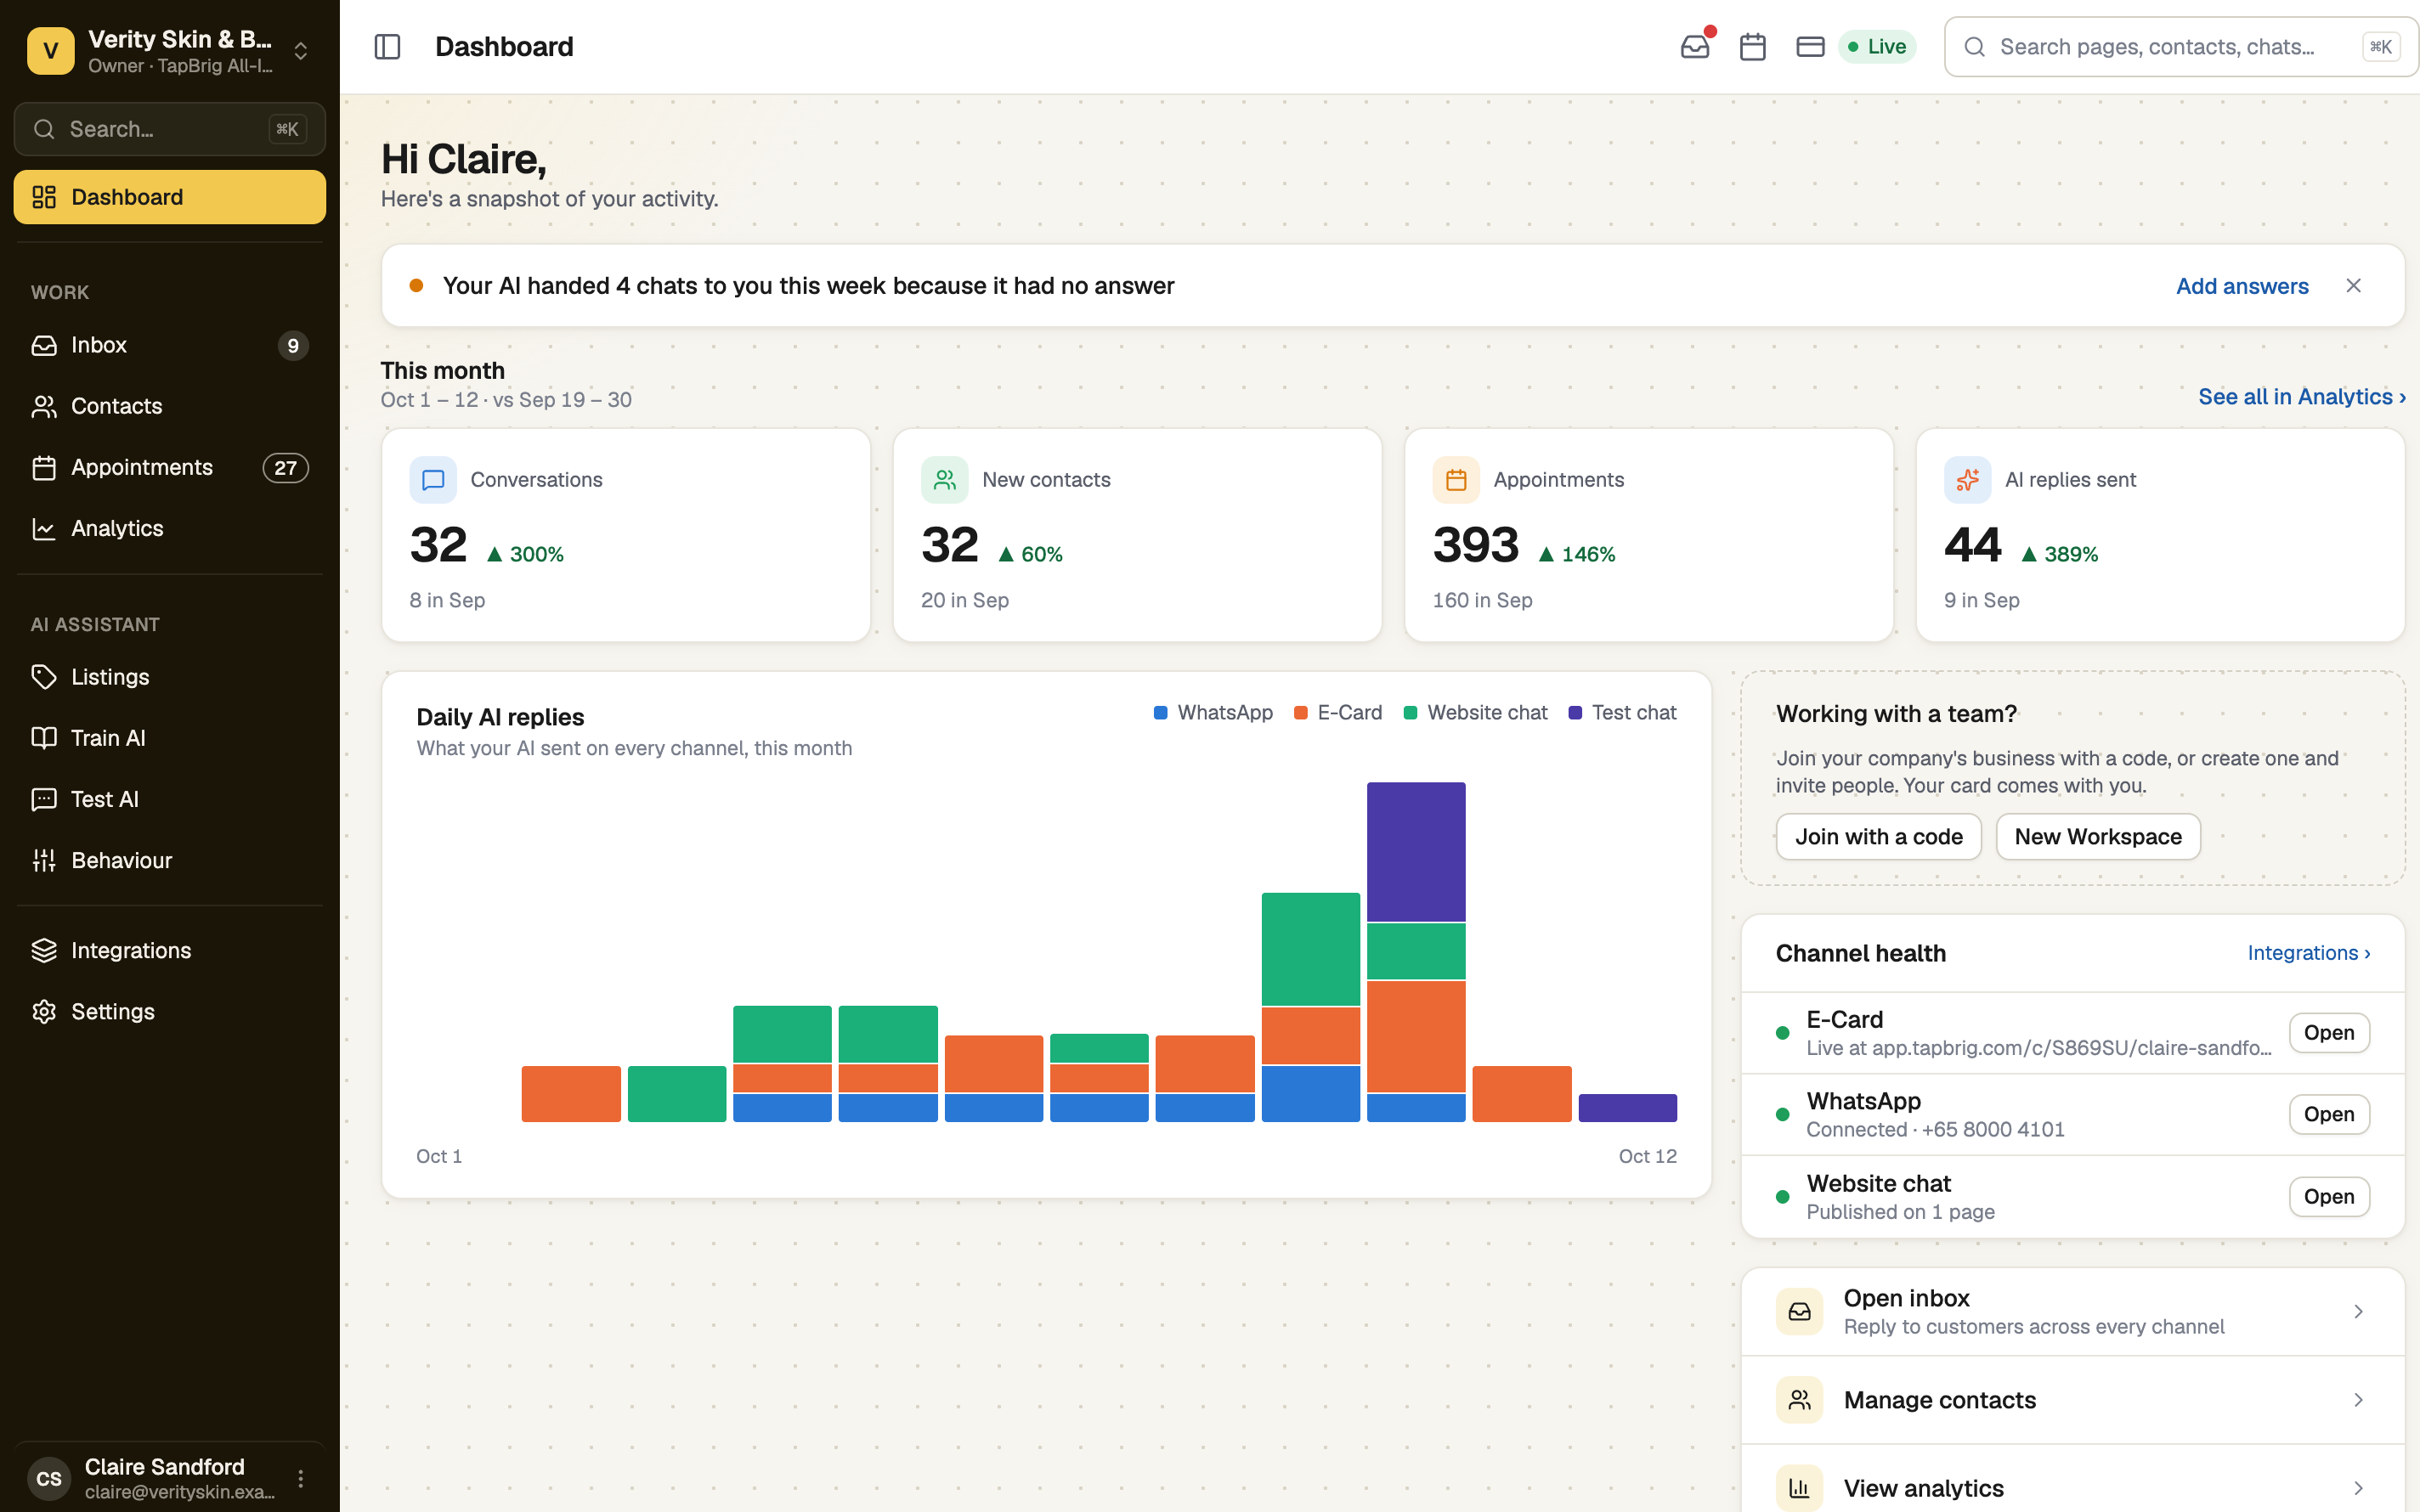Open Appointments in the sidebar
2420x1512 pixels.
[169, 467]
